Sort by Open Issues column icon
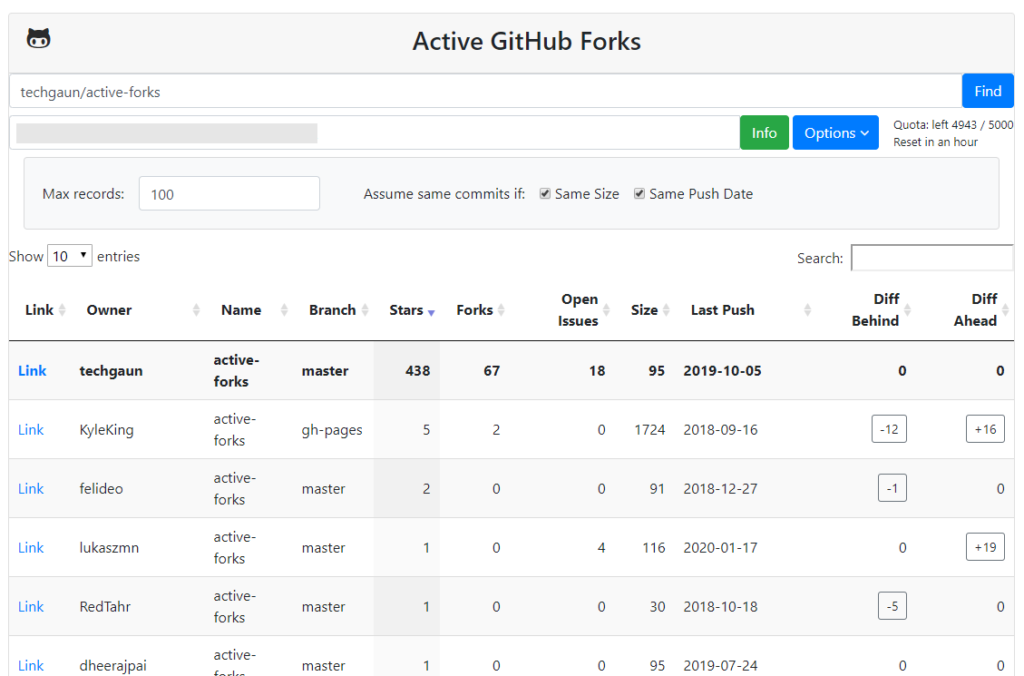Screen dimensions: 1024x676 click(x=607, y=310)
